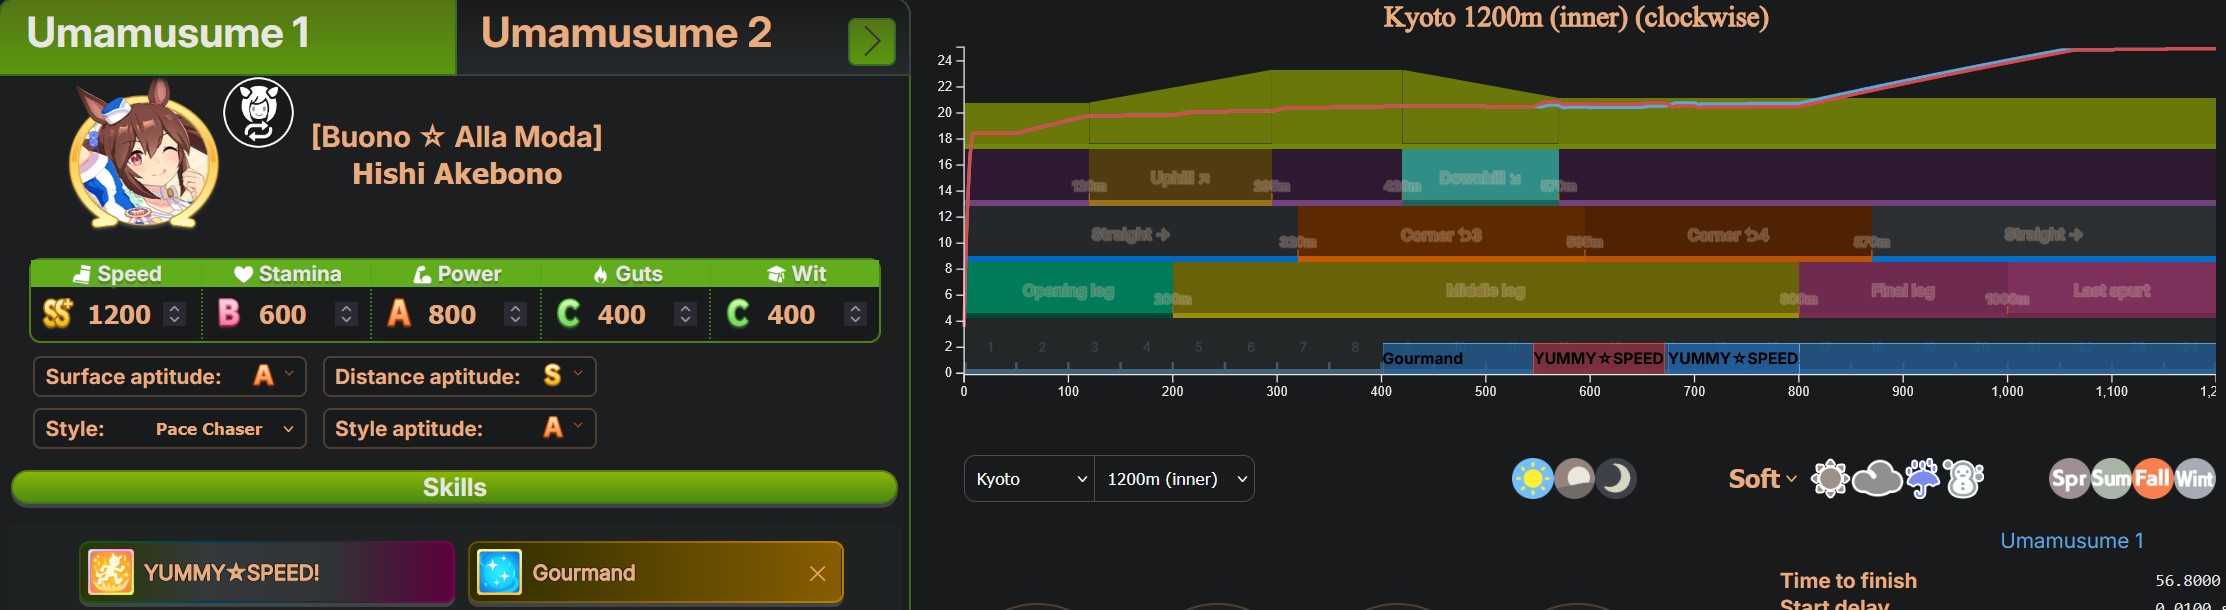Click the Speed stat header label
Image resolution: width=2226 pixels, height=610 pixels.
tap(117, 274)
